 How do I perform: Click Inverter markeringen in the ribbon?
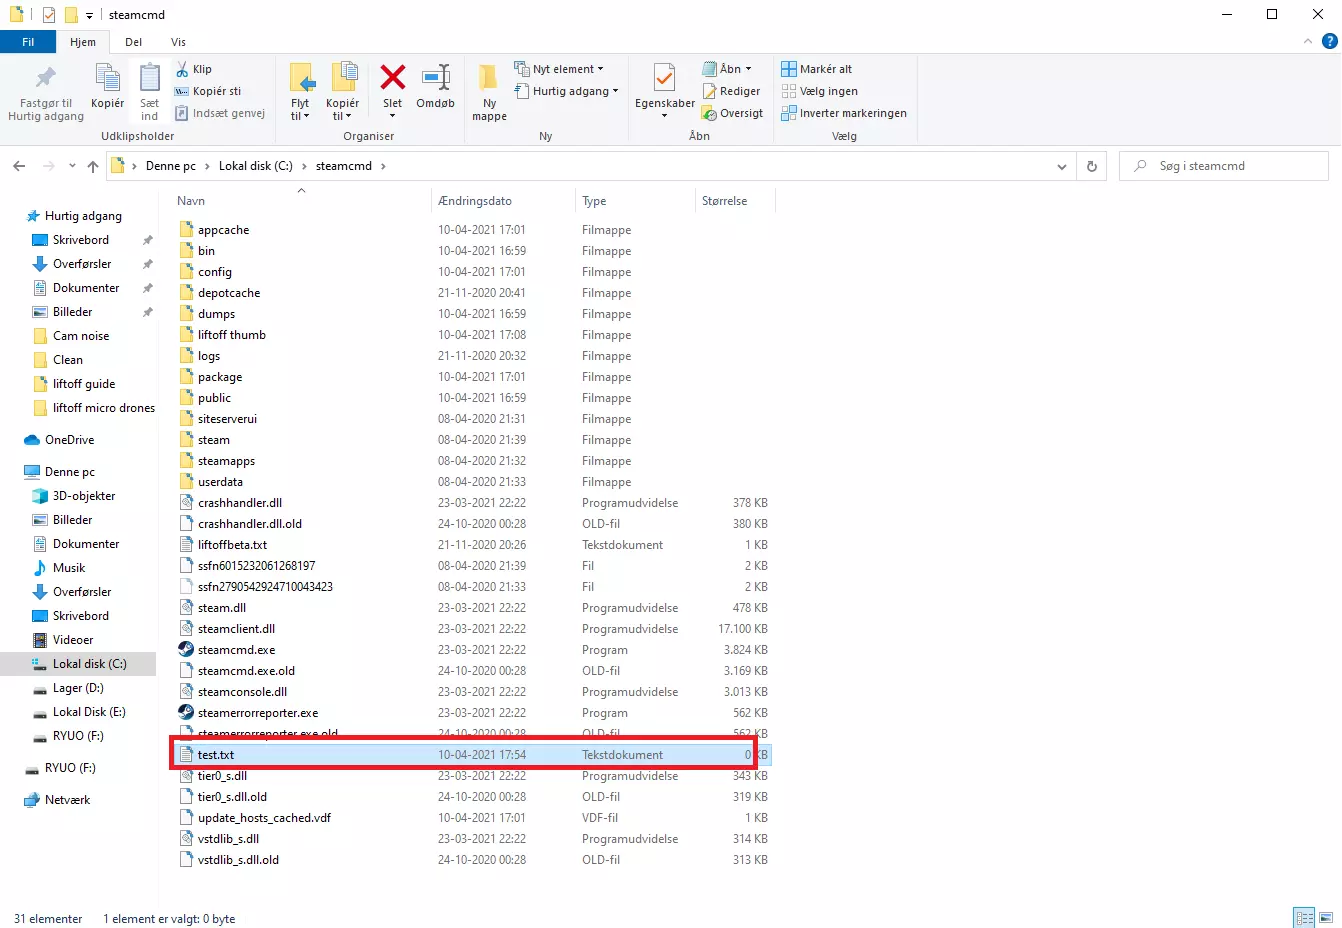tap(844, 113)
